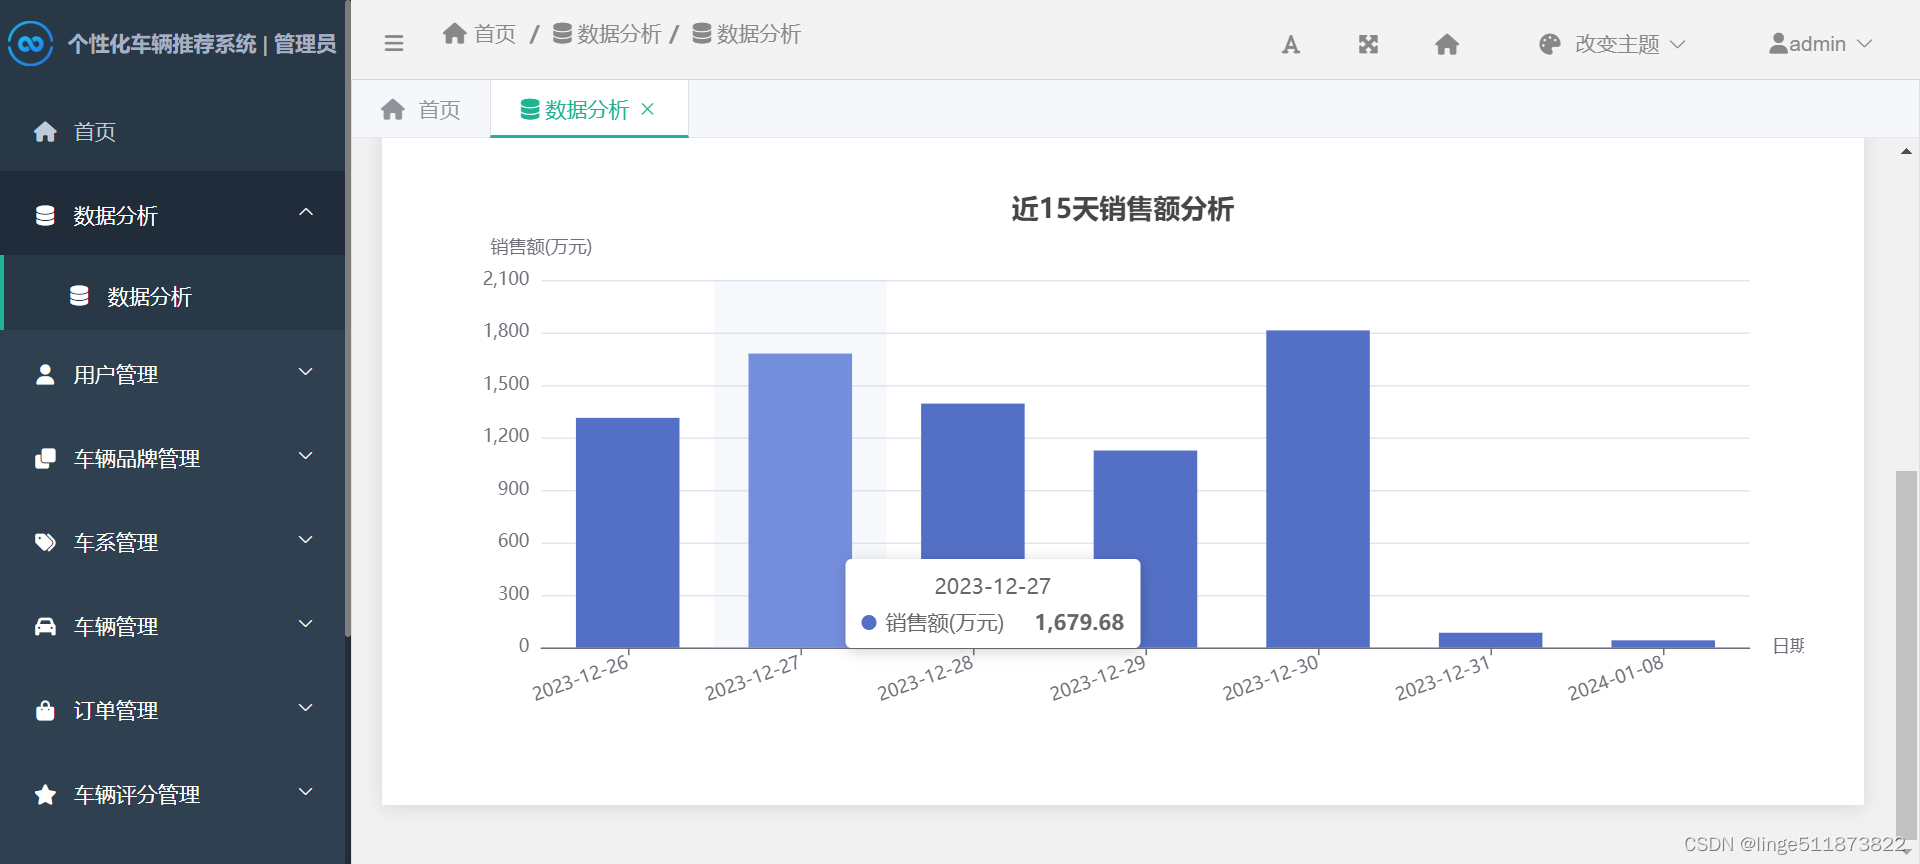Viewport: 1920px width, 864px height.
Task: Click the x-axis label 2024-01-08
Action: pos(1616,679)
